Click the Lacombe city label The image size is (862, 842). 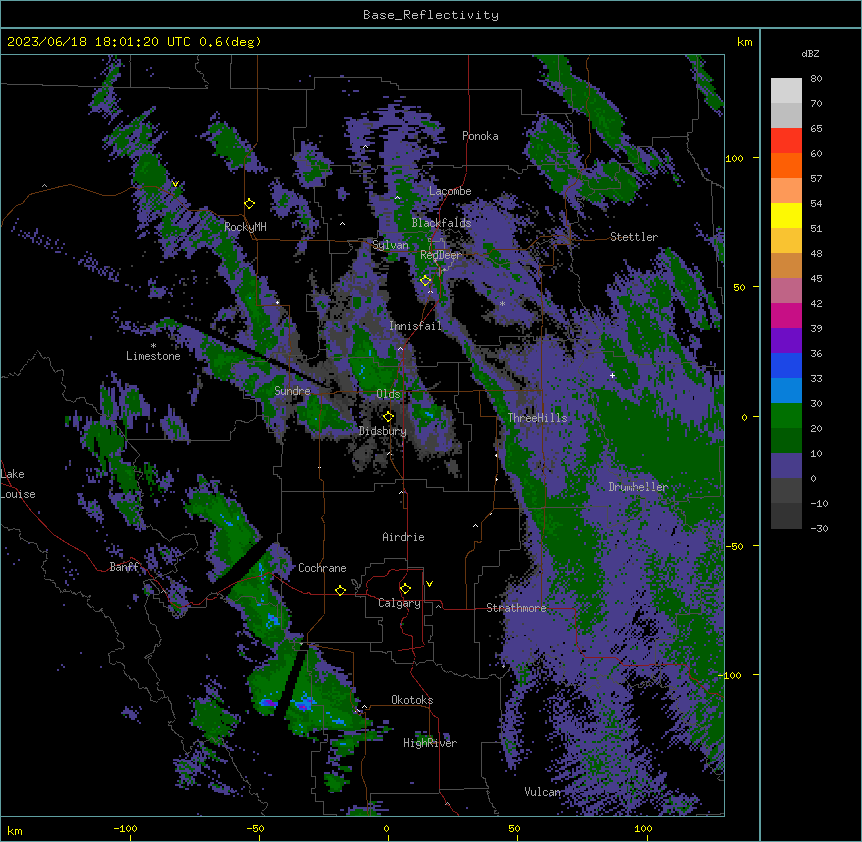[x=450, y=191]
